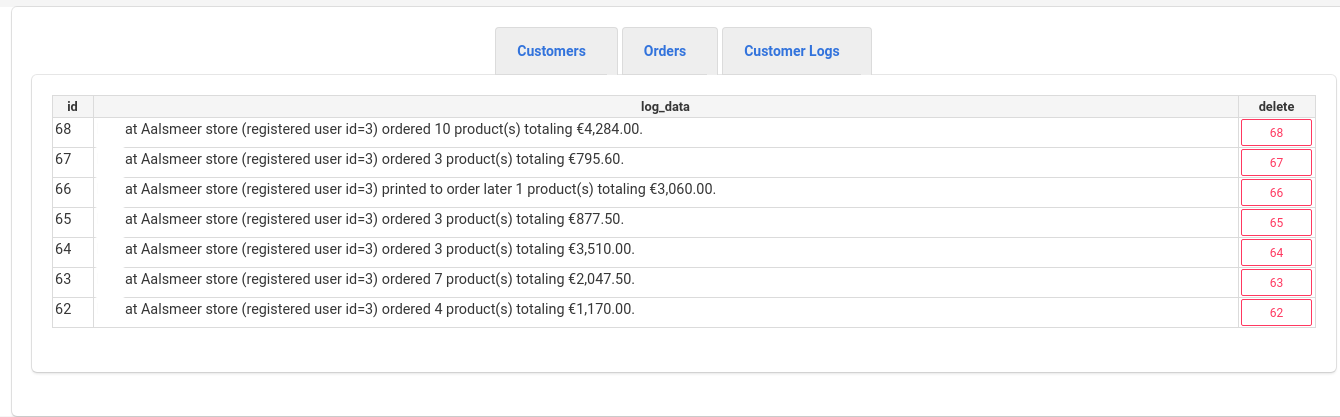Click the log row totaling €877.50
This screenshot has height=417, width=1340.
tap(374, 219)
